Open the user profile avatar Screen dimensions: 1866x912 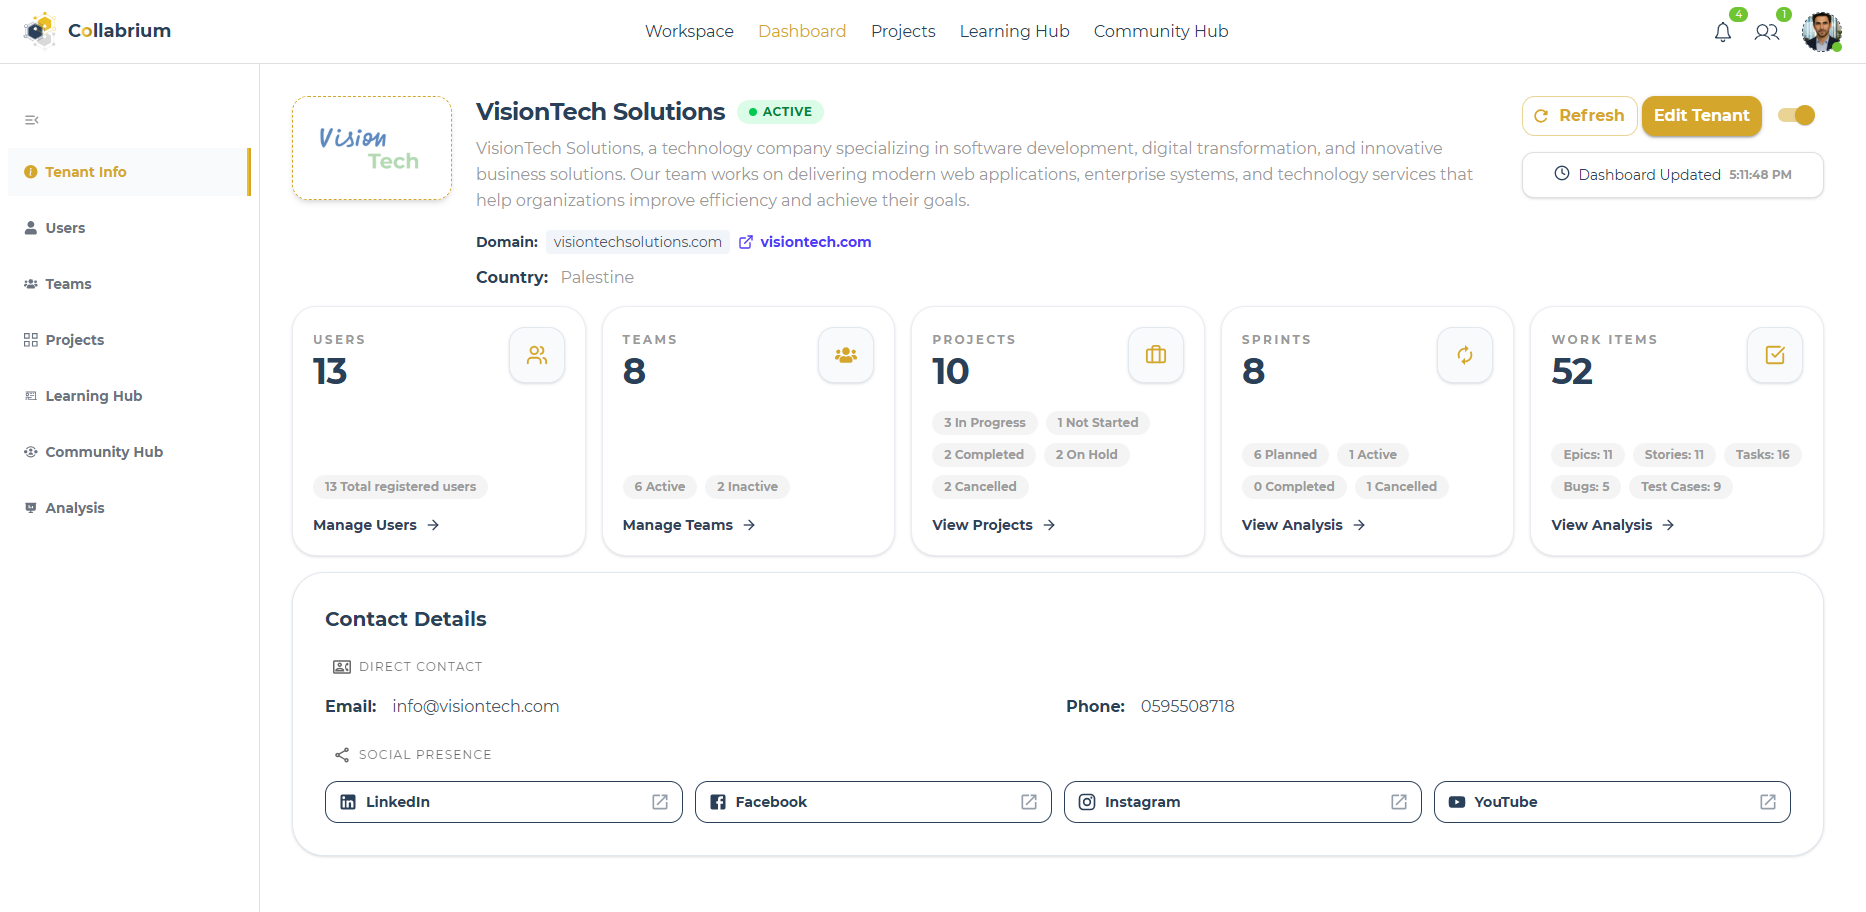coord(1822,32)
